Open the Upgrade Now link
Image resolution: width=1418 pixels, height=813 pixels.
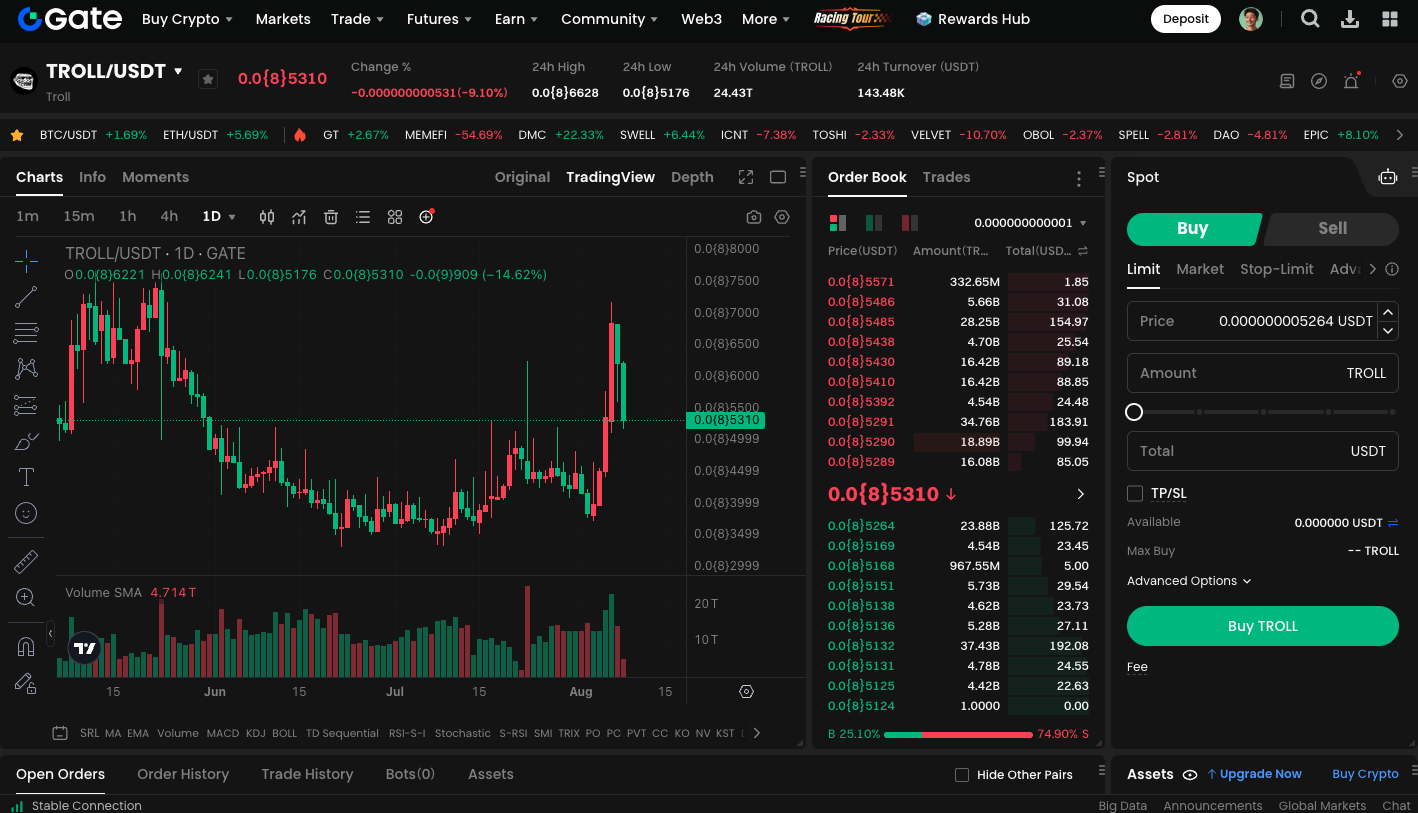(x=1254, y=774)
